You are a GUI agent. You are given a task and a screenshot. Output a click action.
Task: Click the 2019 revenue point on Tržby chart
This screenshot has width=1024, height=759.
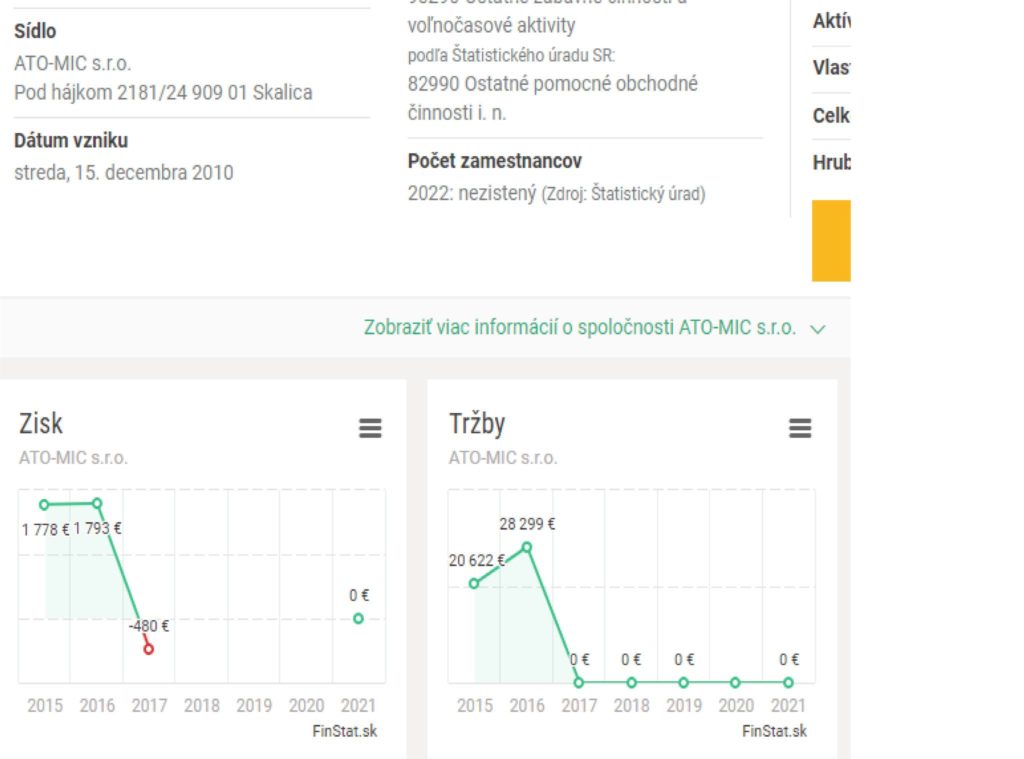tap(683, 682)
